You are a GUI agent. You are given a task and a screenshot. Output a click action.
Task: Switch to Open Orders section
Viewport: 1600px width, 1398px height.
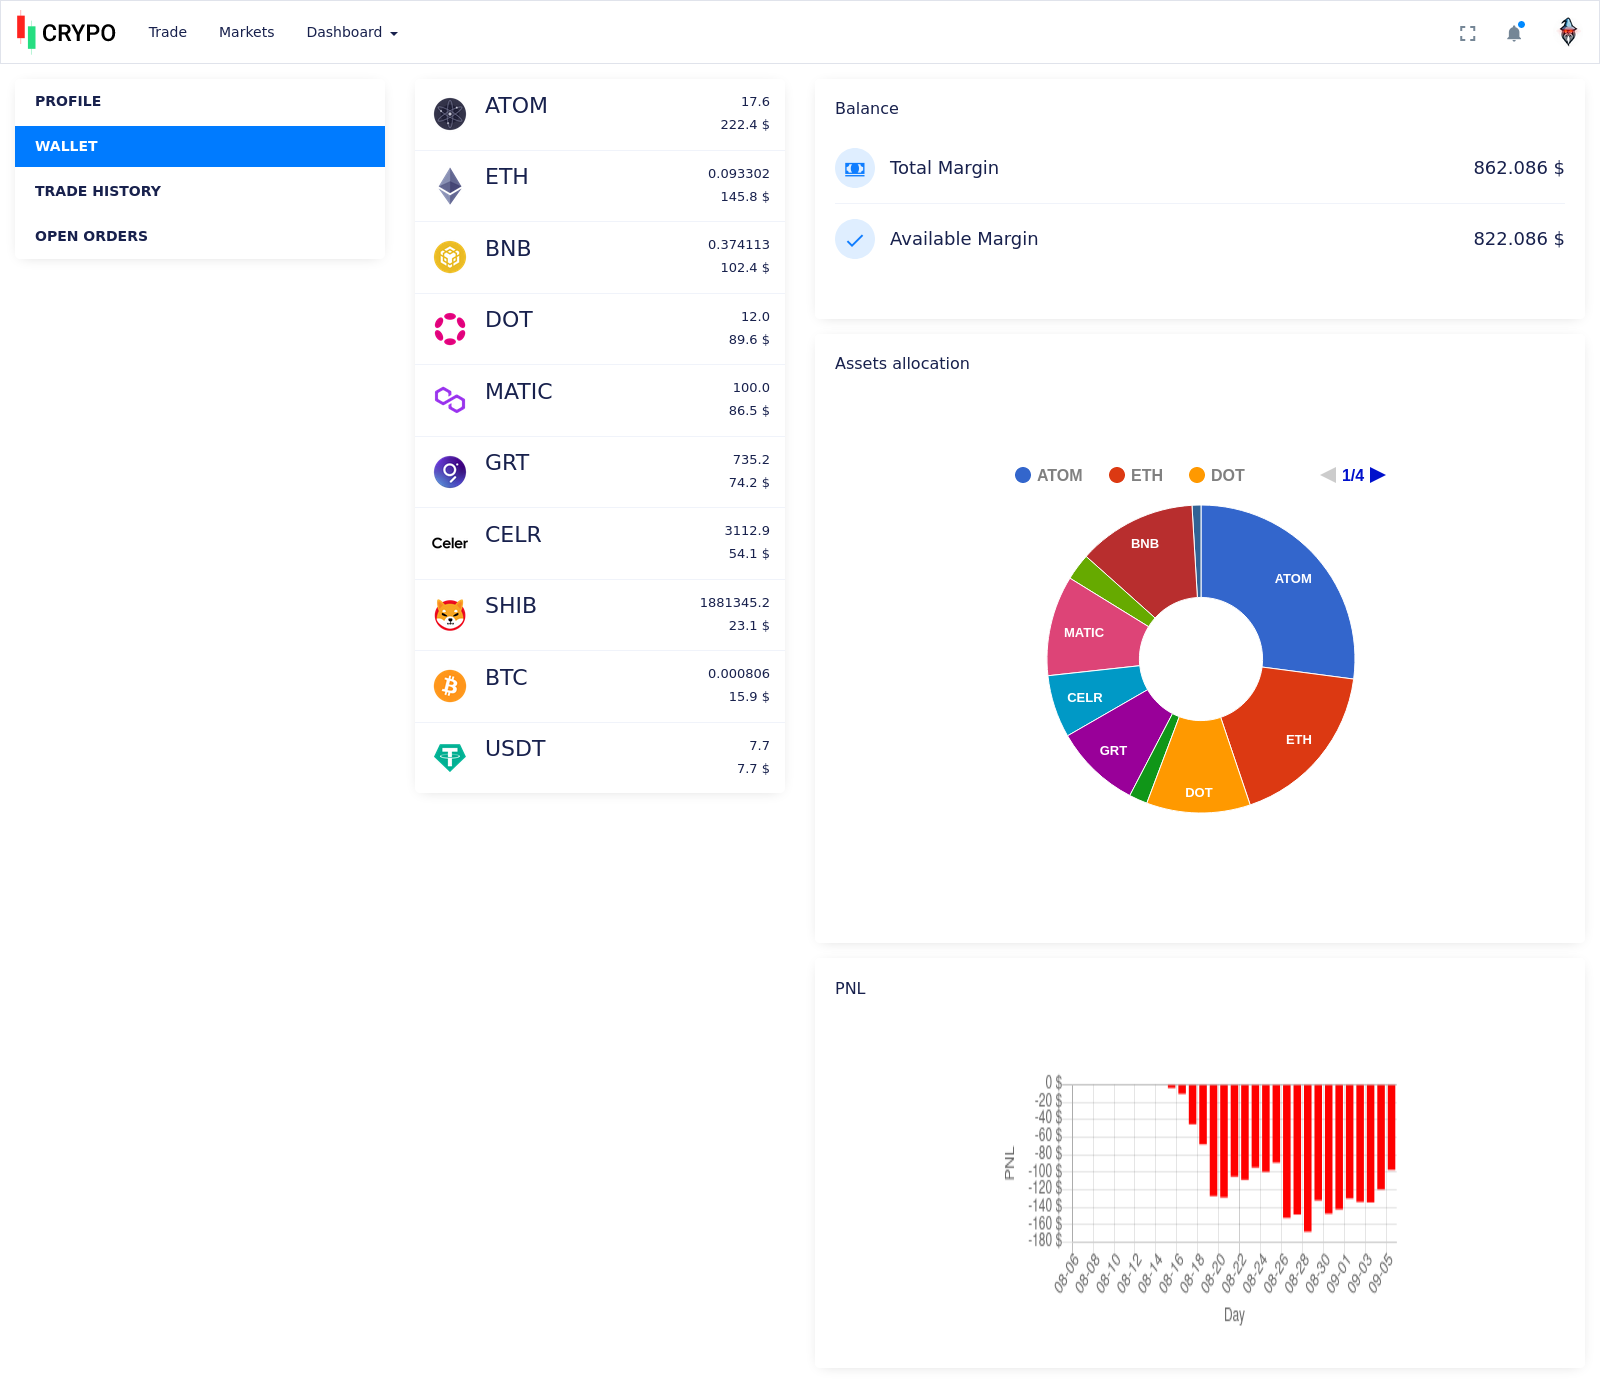pyautogui.click(x=91, y=236)
